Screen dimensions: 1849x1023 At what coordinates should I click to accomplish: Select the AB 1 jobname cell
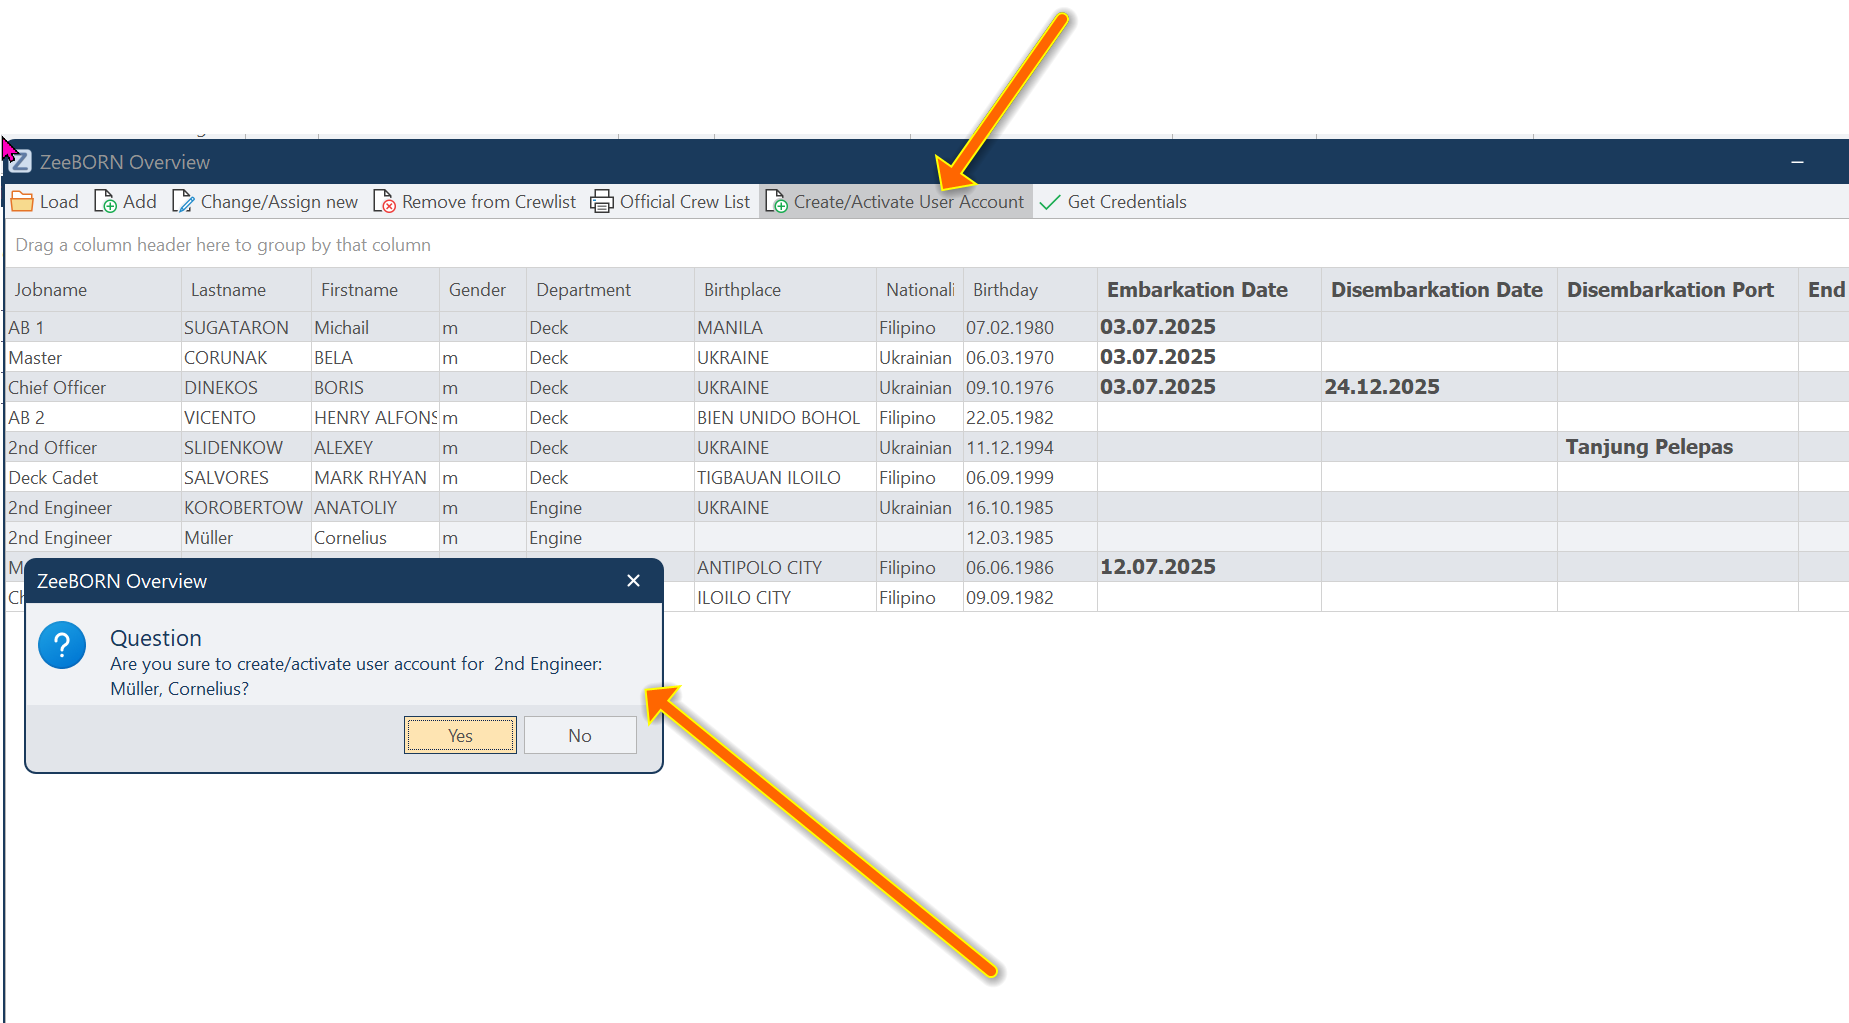[x=93, y=327]
